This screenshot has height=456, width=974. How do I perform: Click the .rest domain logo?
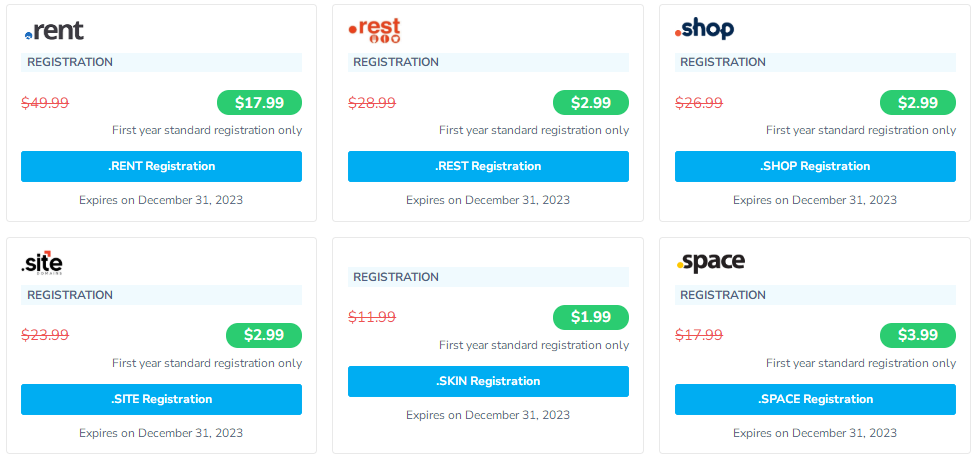pos(375,31)
